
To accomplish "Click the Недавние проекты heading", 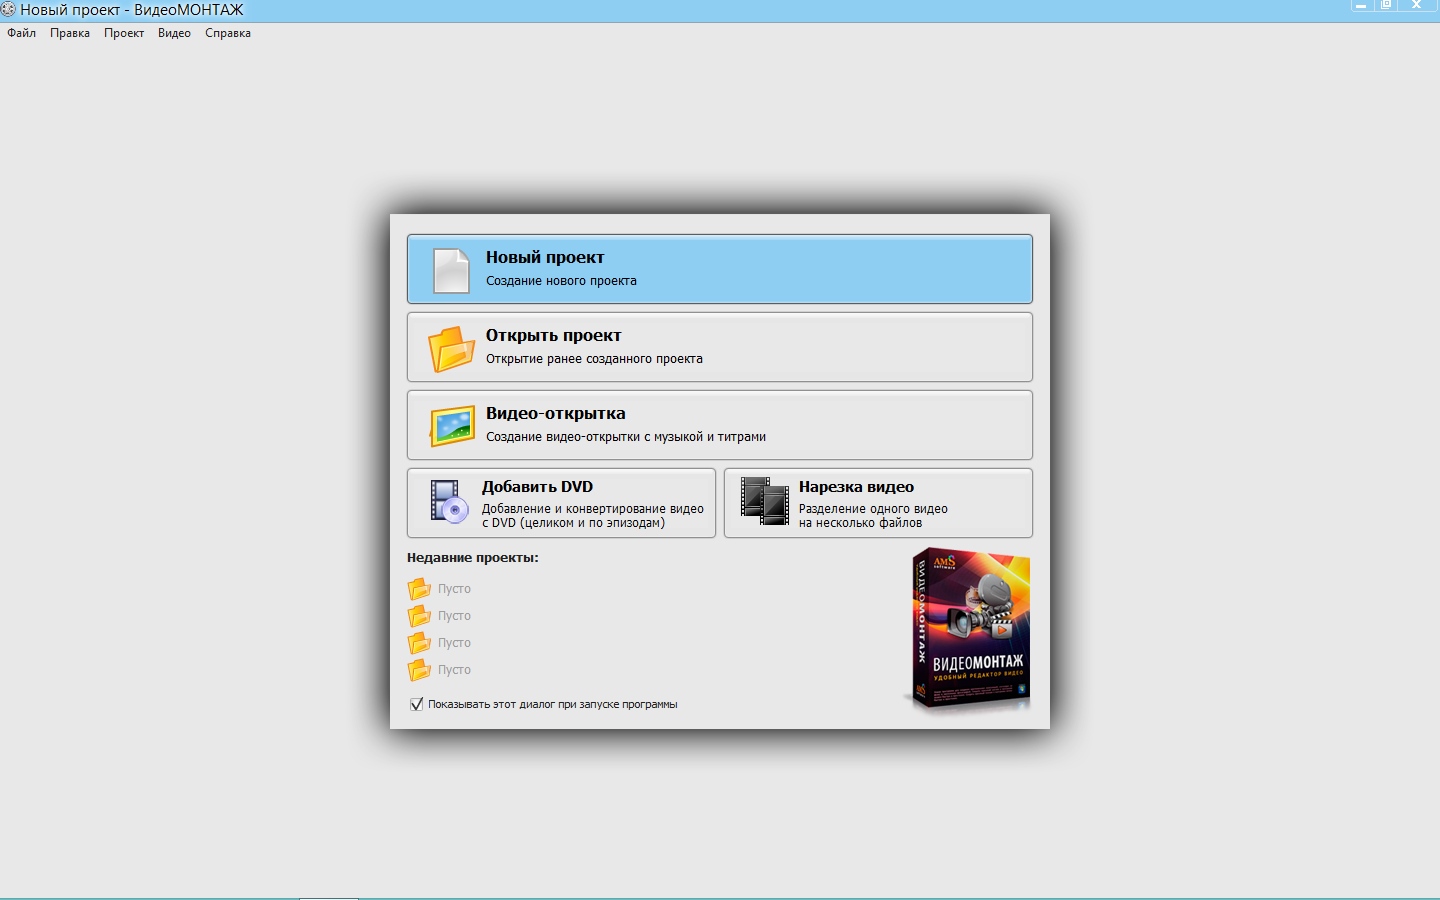I will point(472,558).
